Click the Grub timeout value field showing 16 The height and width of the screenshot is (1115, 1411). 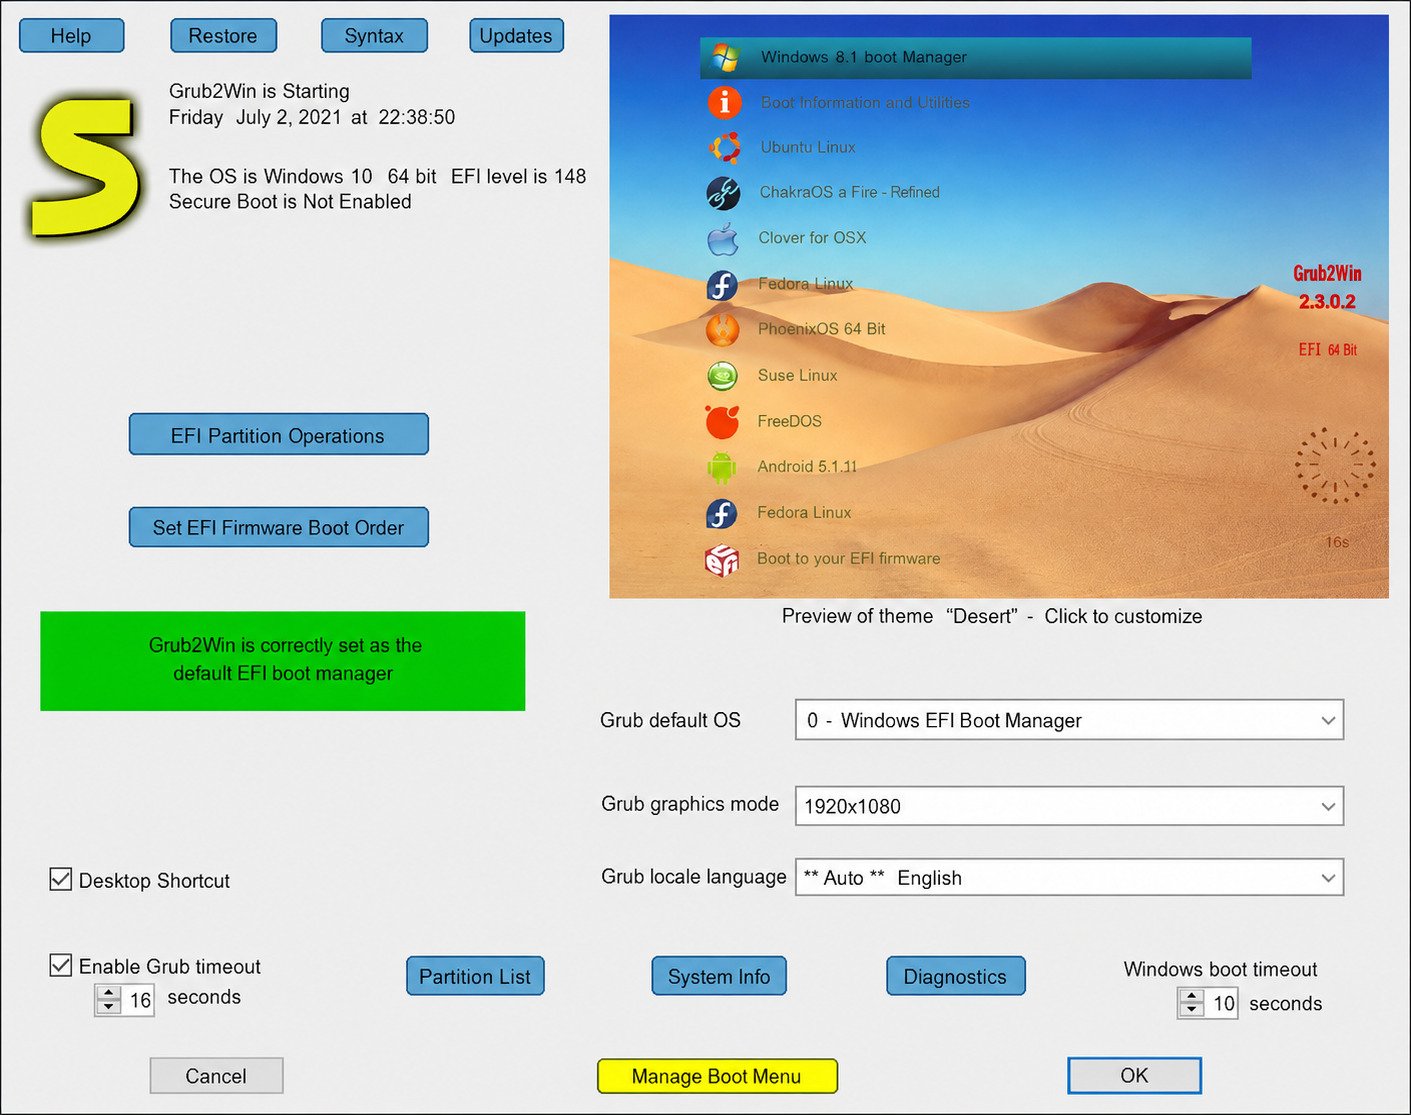[139, 1000]
